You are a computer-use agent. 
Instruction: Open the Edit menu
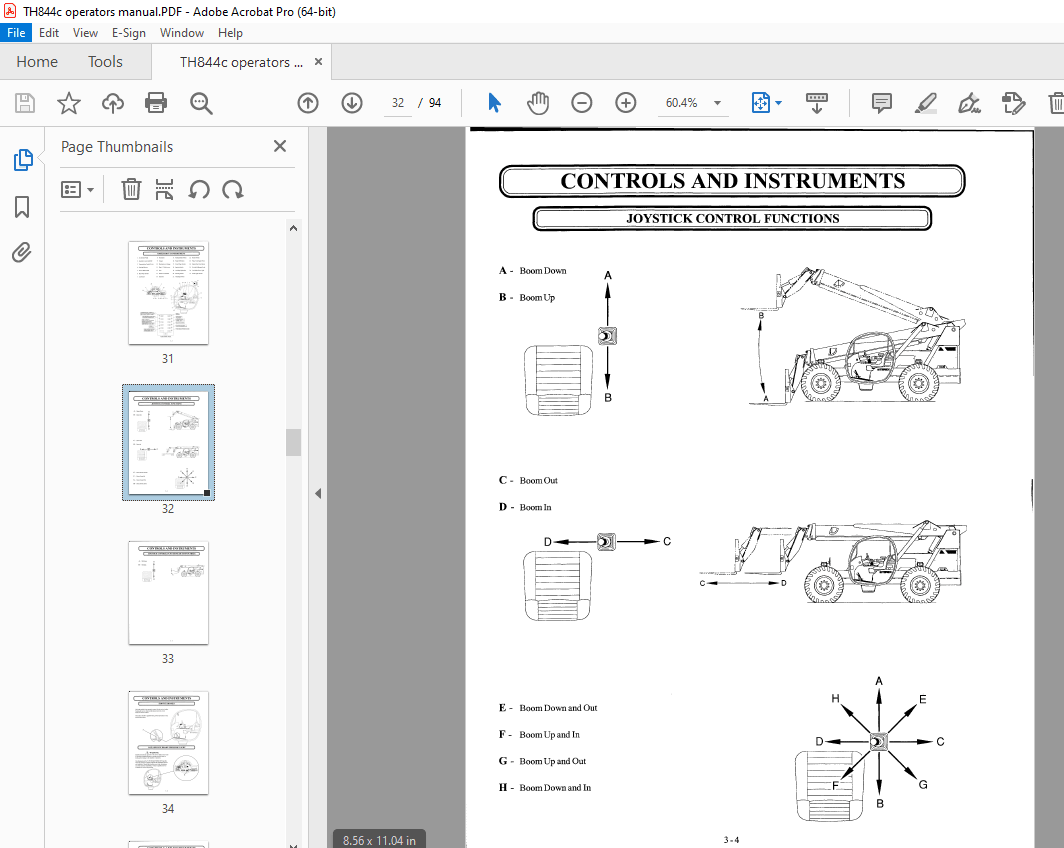pos(49,32)
